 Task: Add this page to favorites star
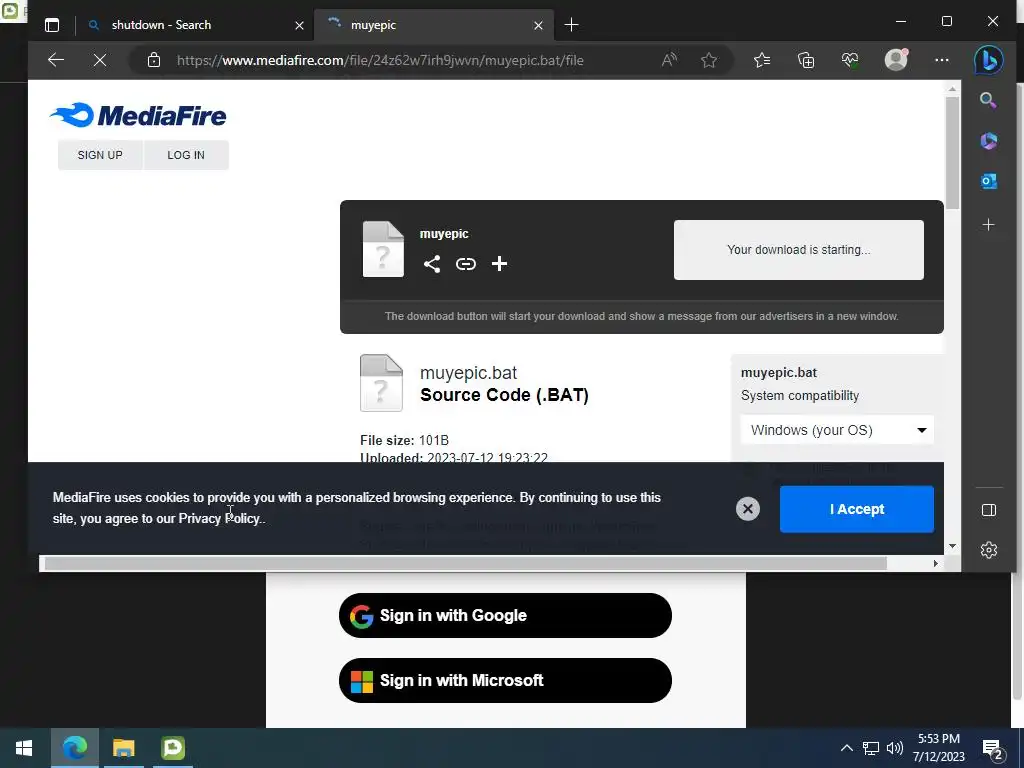pos(709,60)
